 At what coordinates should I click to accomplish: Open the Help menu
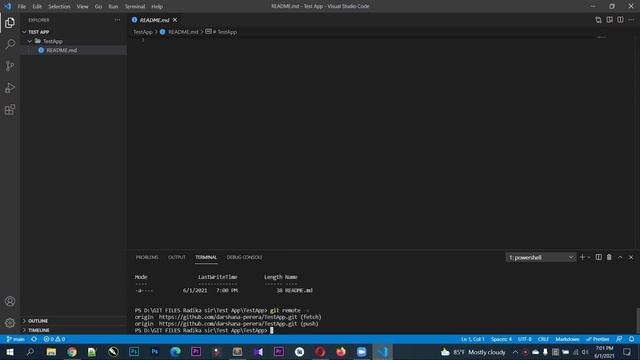point(157,7)
